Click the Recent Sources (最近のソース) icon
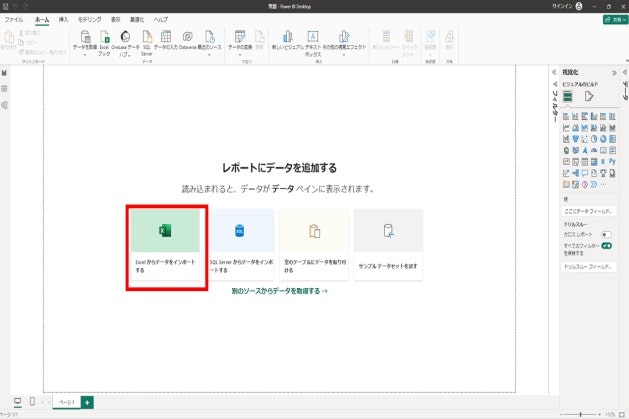 tap(209, 36)
